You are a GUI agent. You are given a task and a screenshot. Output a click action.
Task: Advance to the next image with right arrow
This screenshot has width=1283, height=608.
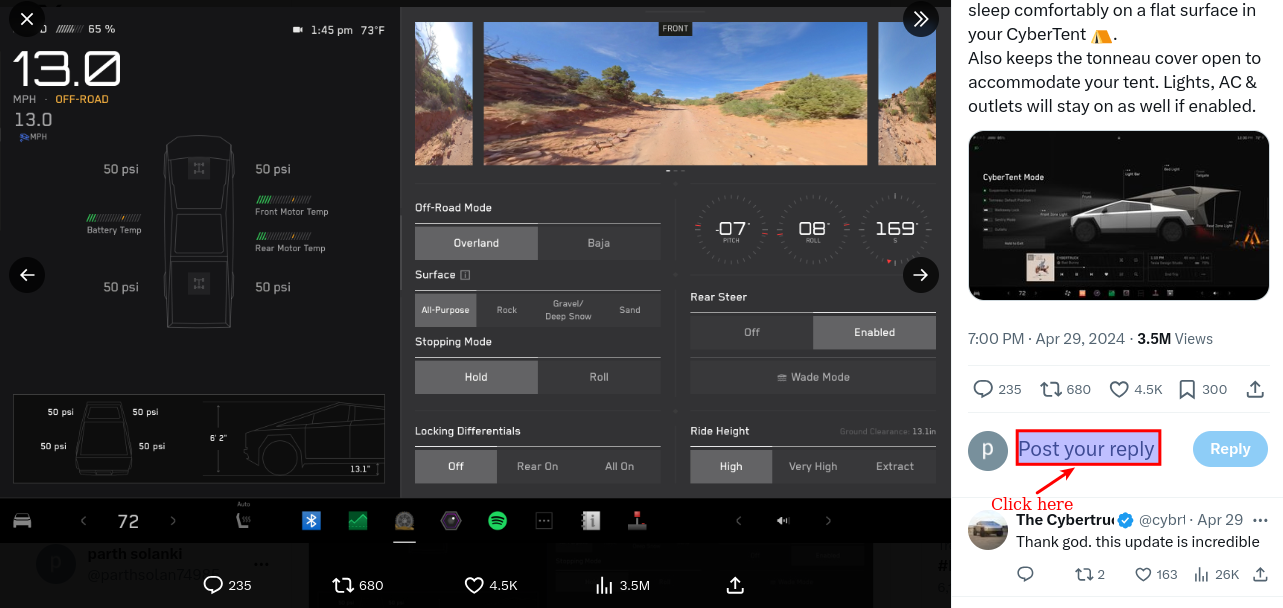920,274
